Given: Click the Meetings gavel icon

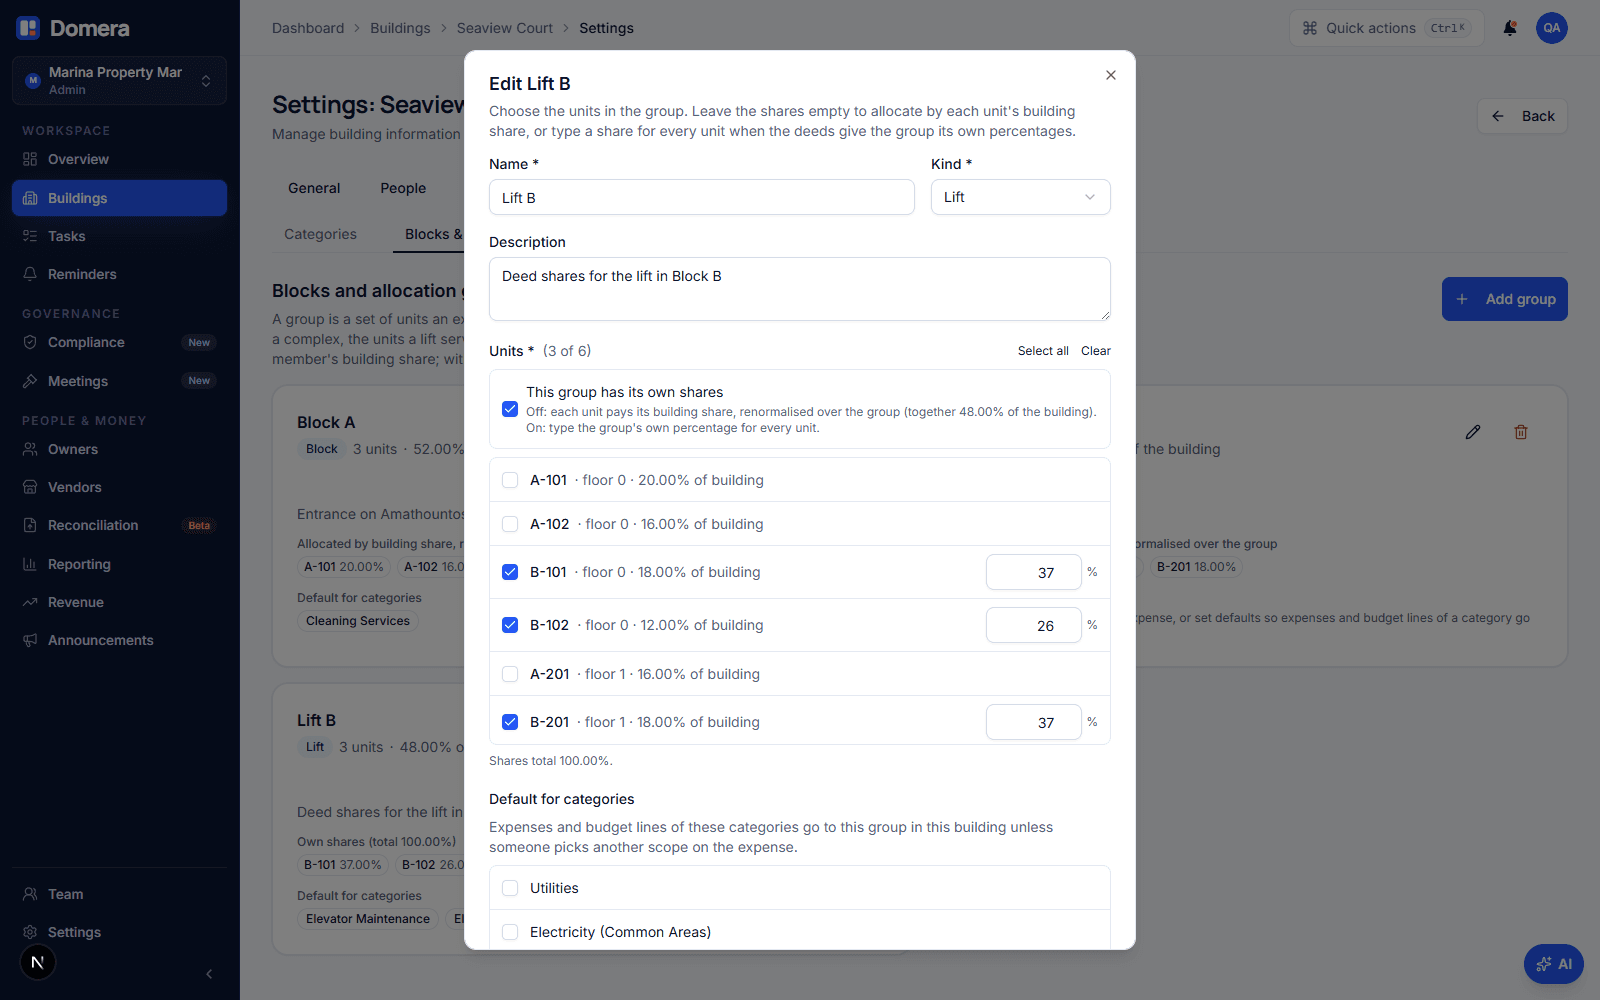Looking at the screenshot, I should point(30,381).
